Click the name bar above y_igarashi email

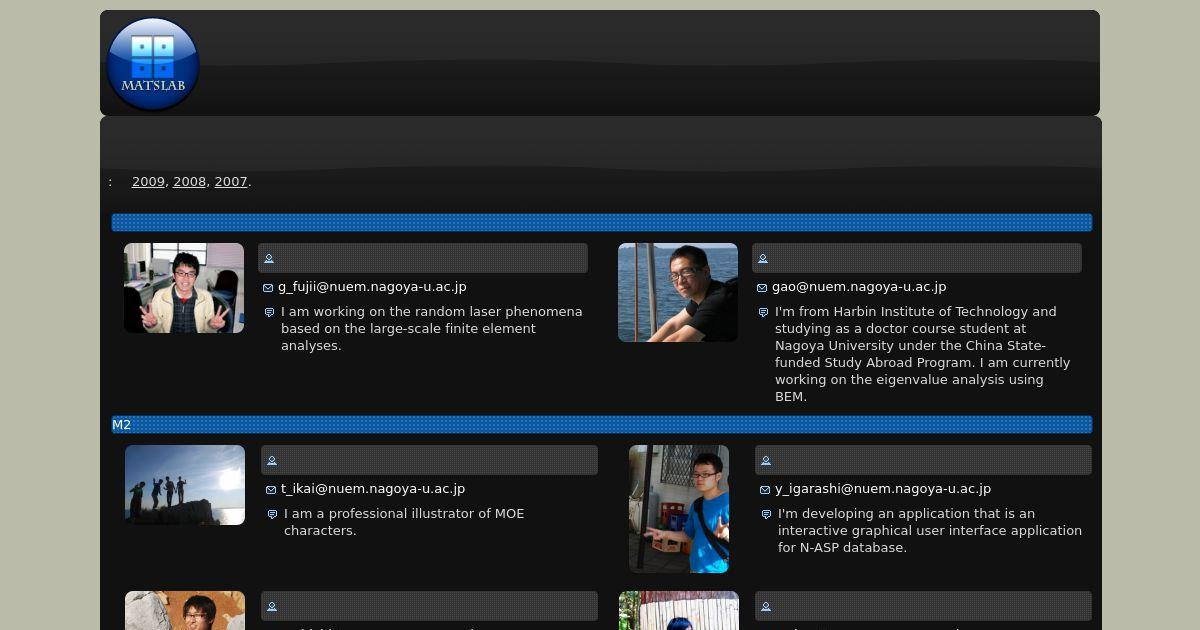(x=923, y=460)
